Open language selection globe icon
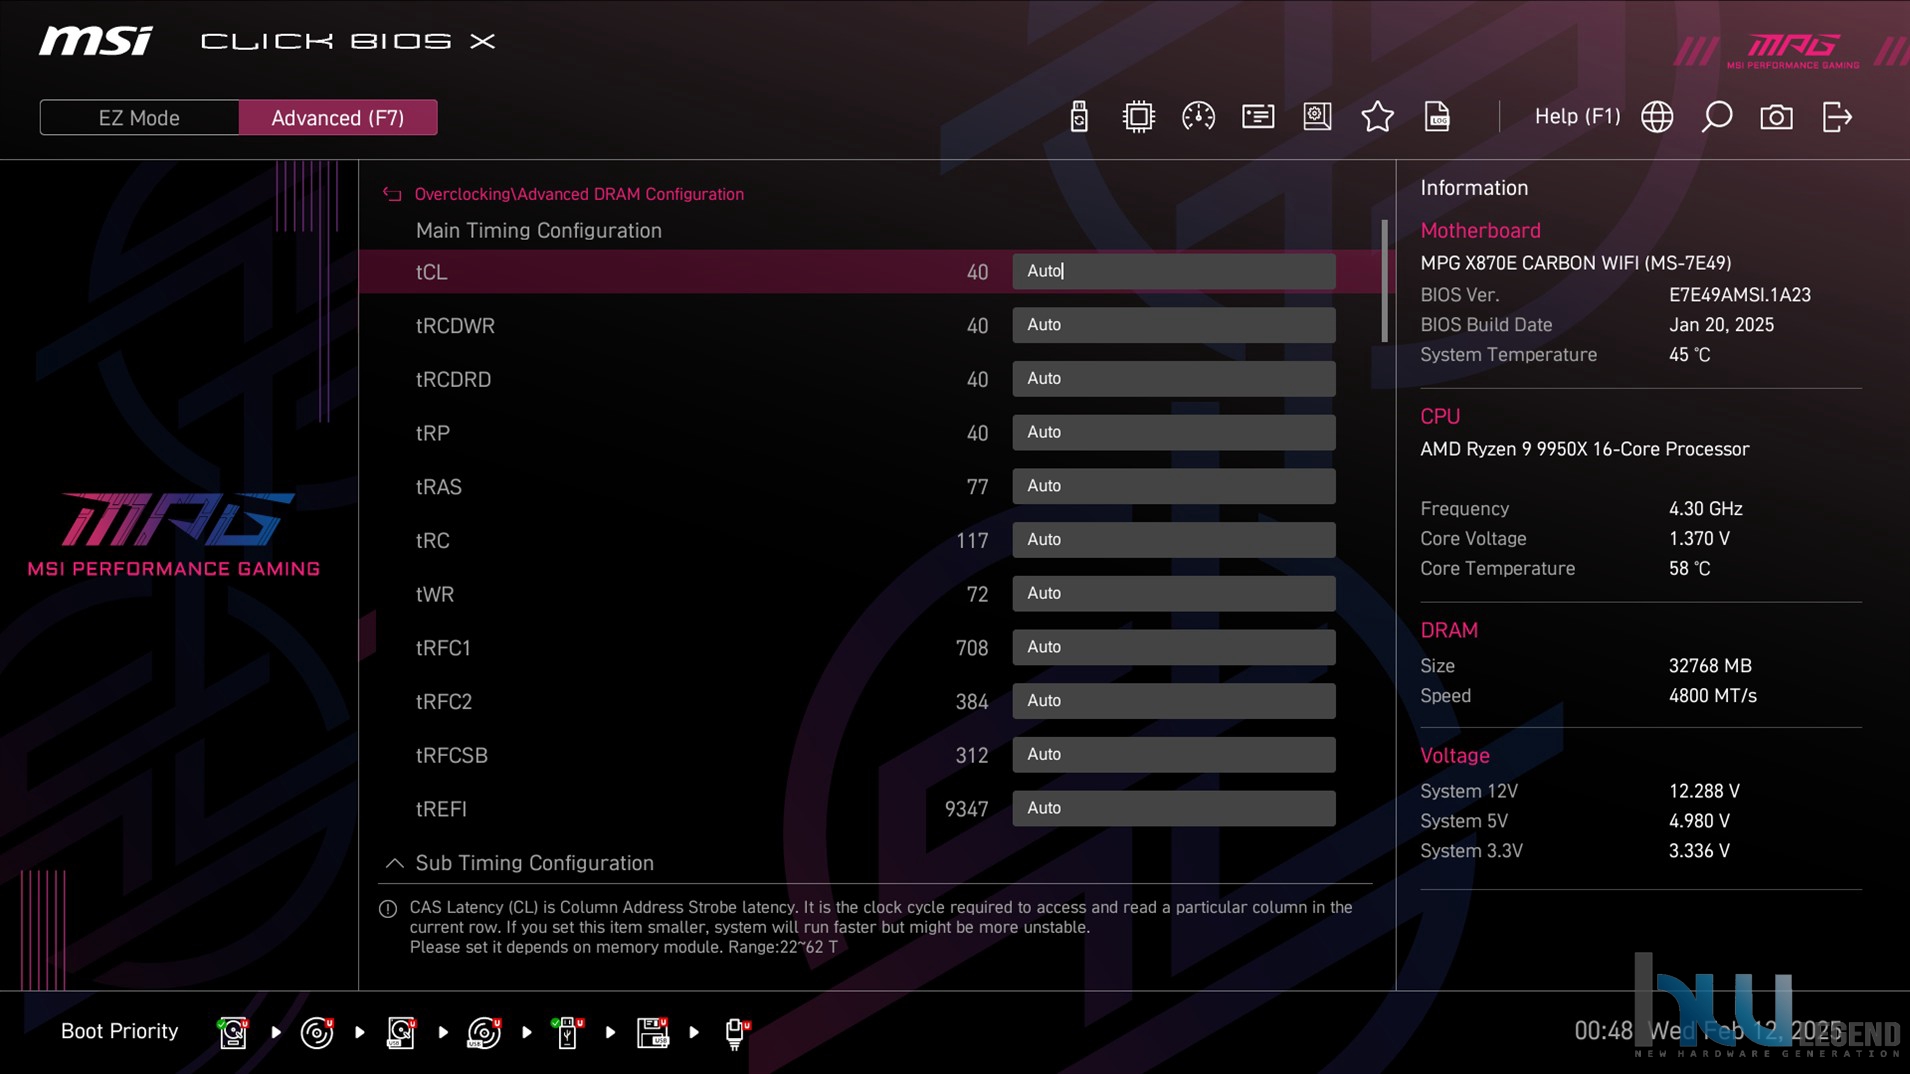Image resolution: width=1910 pixels, height=1074 pixels. pyautogui.click(x=1657, y=117)
